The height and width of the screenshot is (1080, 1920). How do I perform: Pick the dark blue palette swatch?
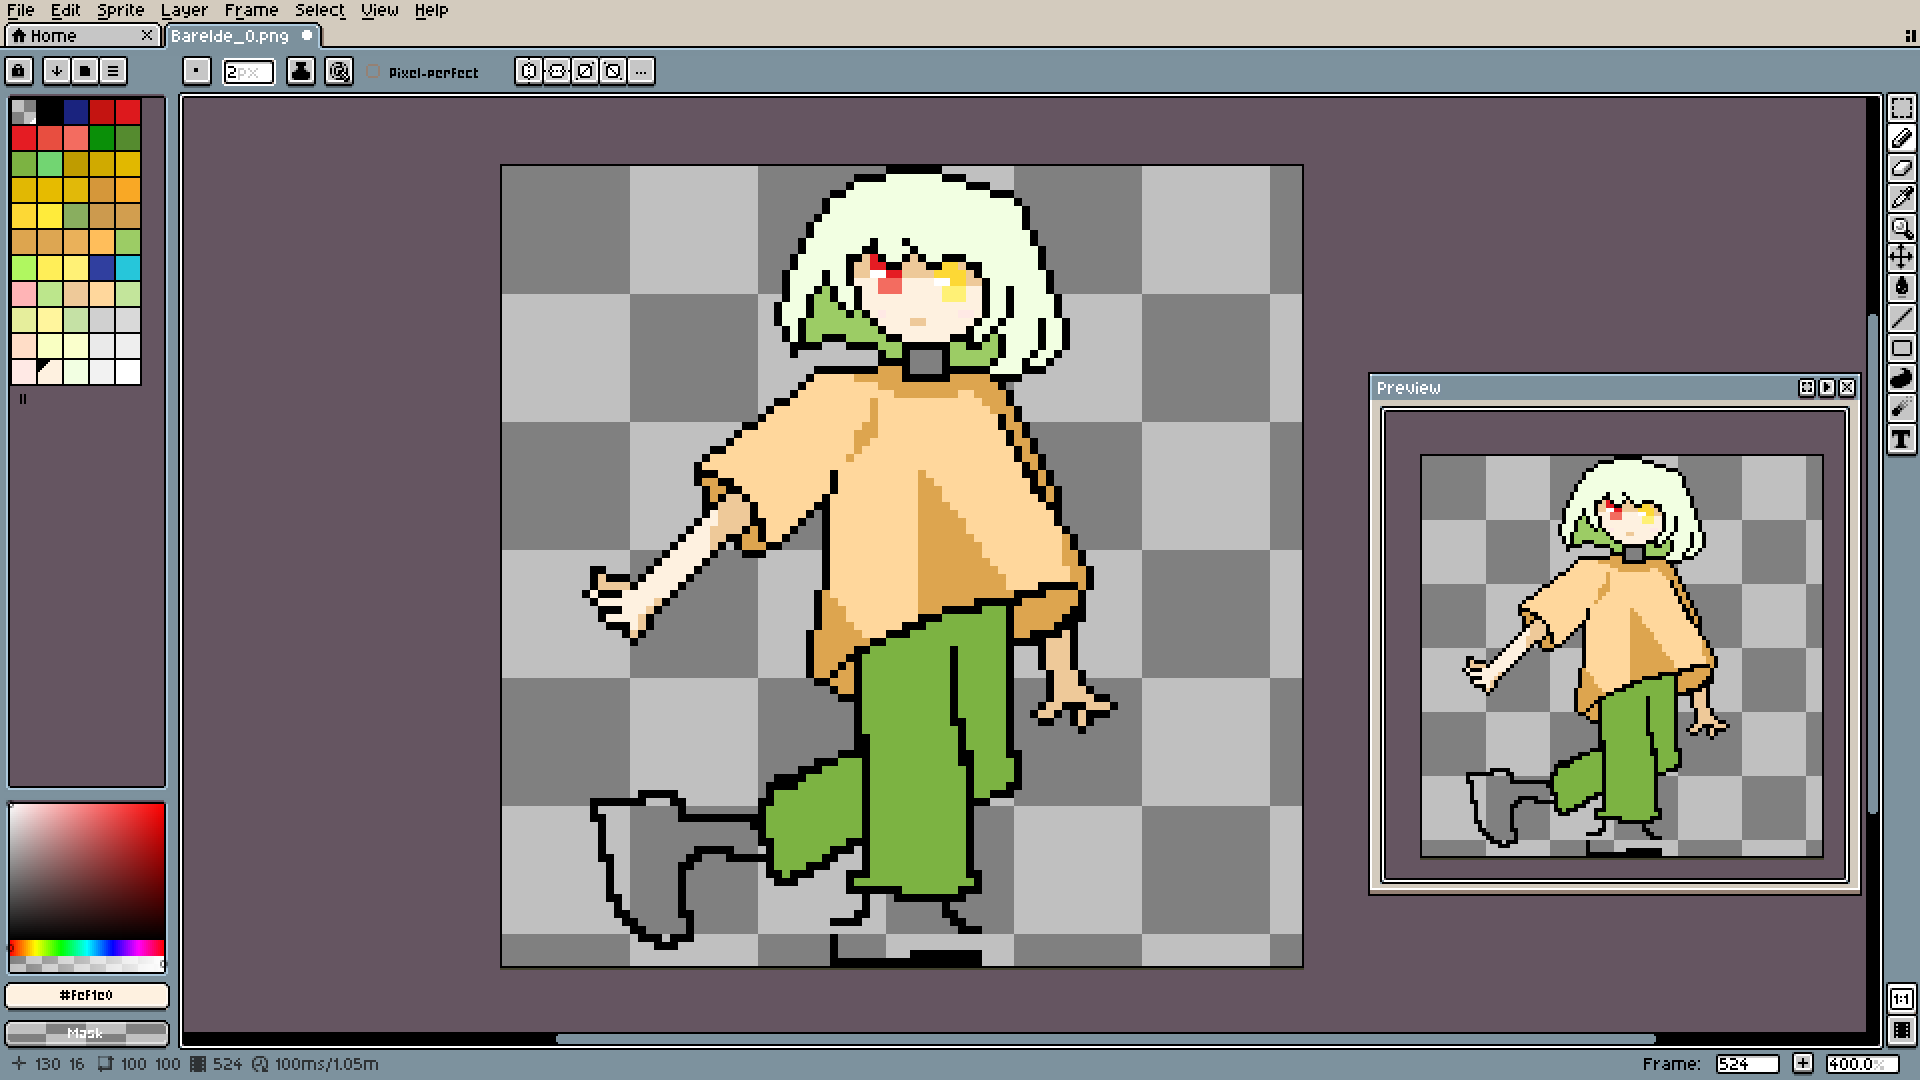tap(76, 111)
